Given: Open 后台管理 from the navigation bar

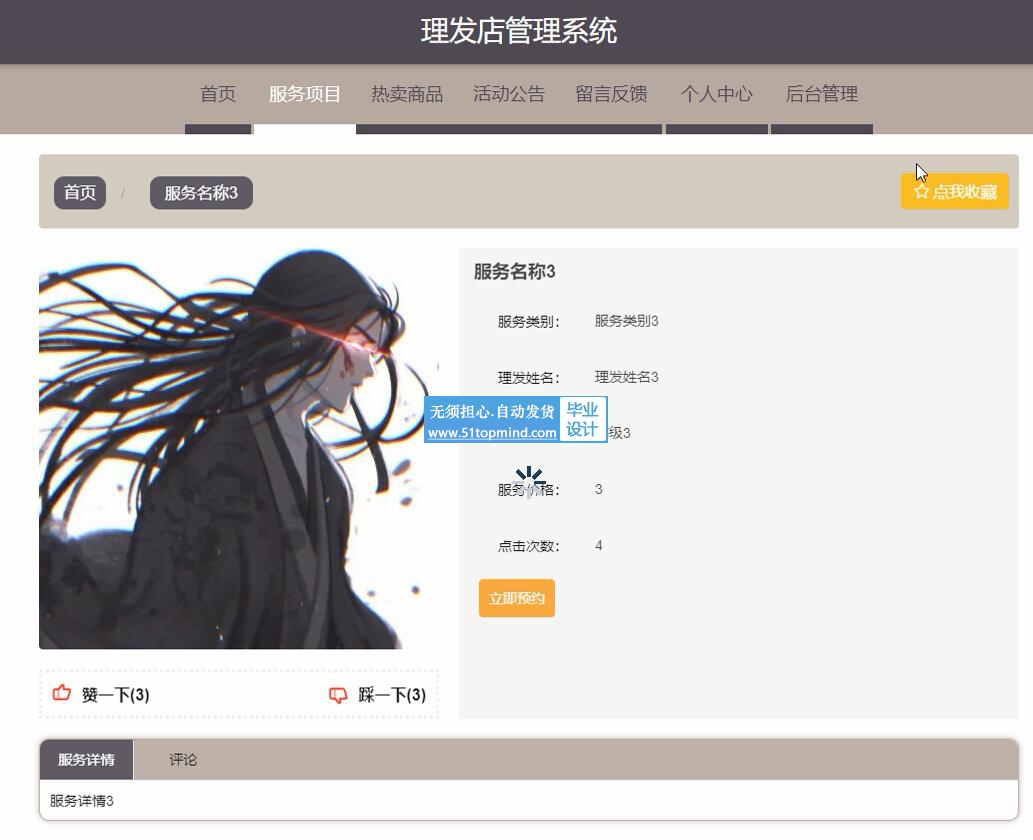Looking at the screenshot, I should coord(822,94).
